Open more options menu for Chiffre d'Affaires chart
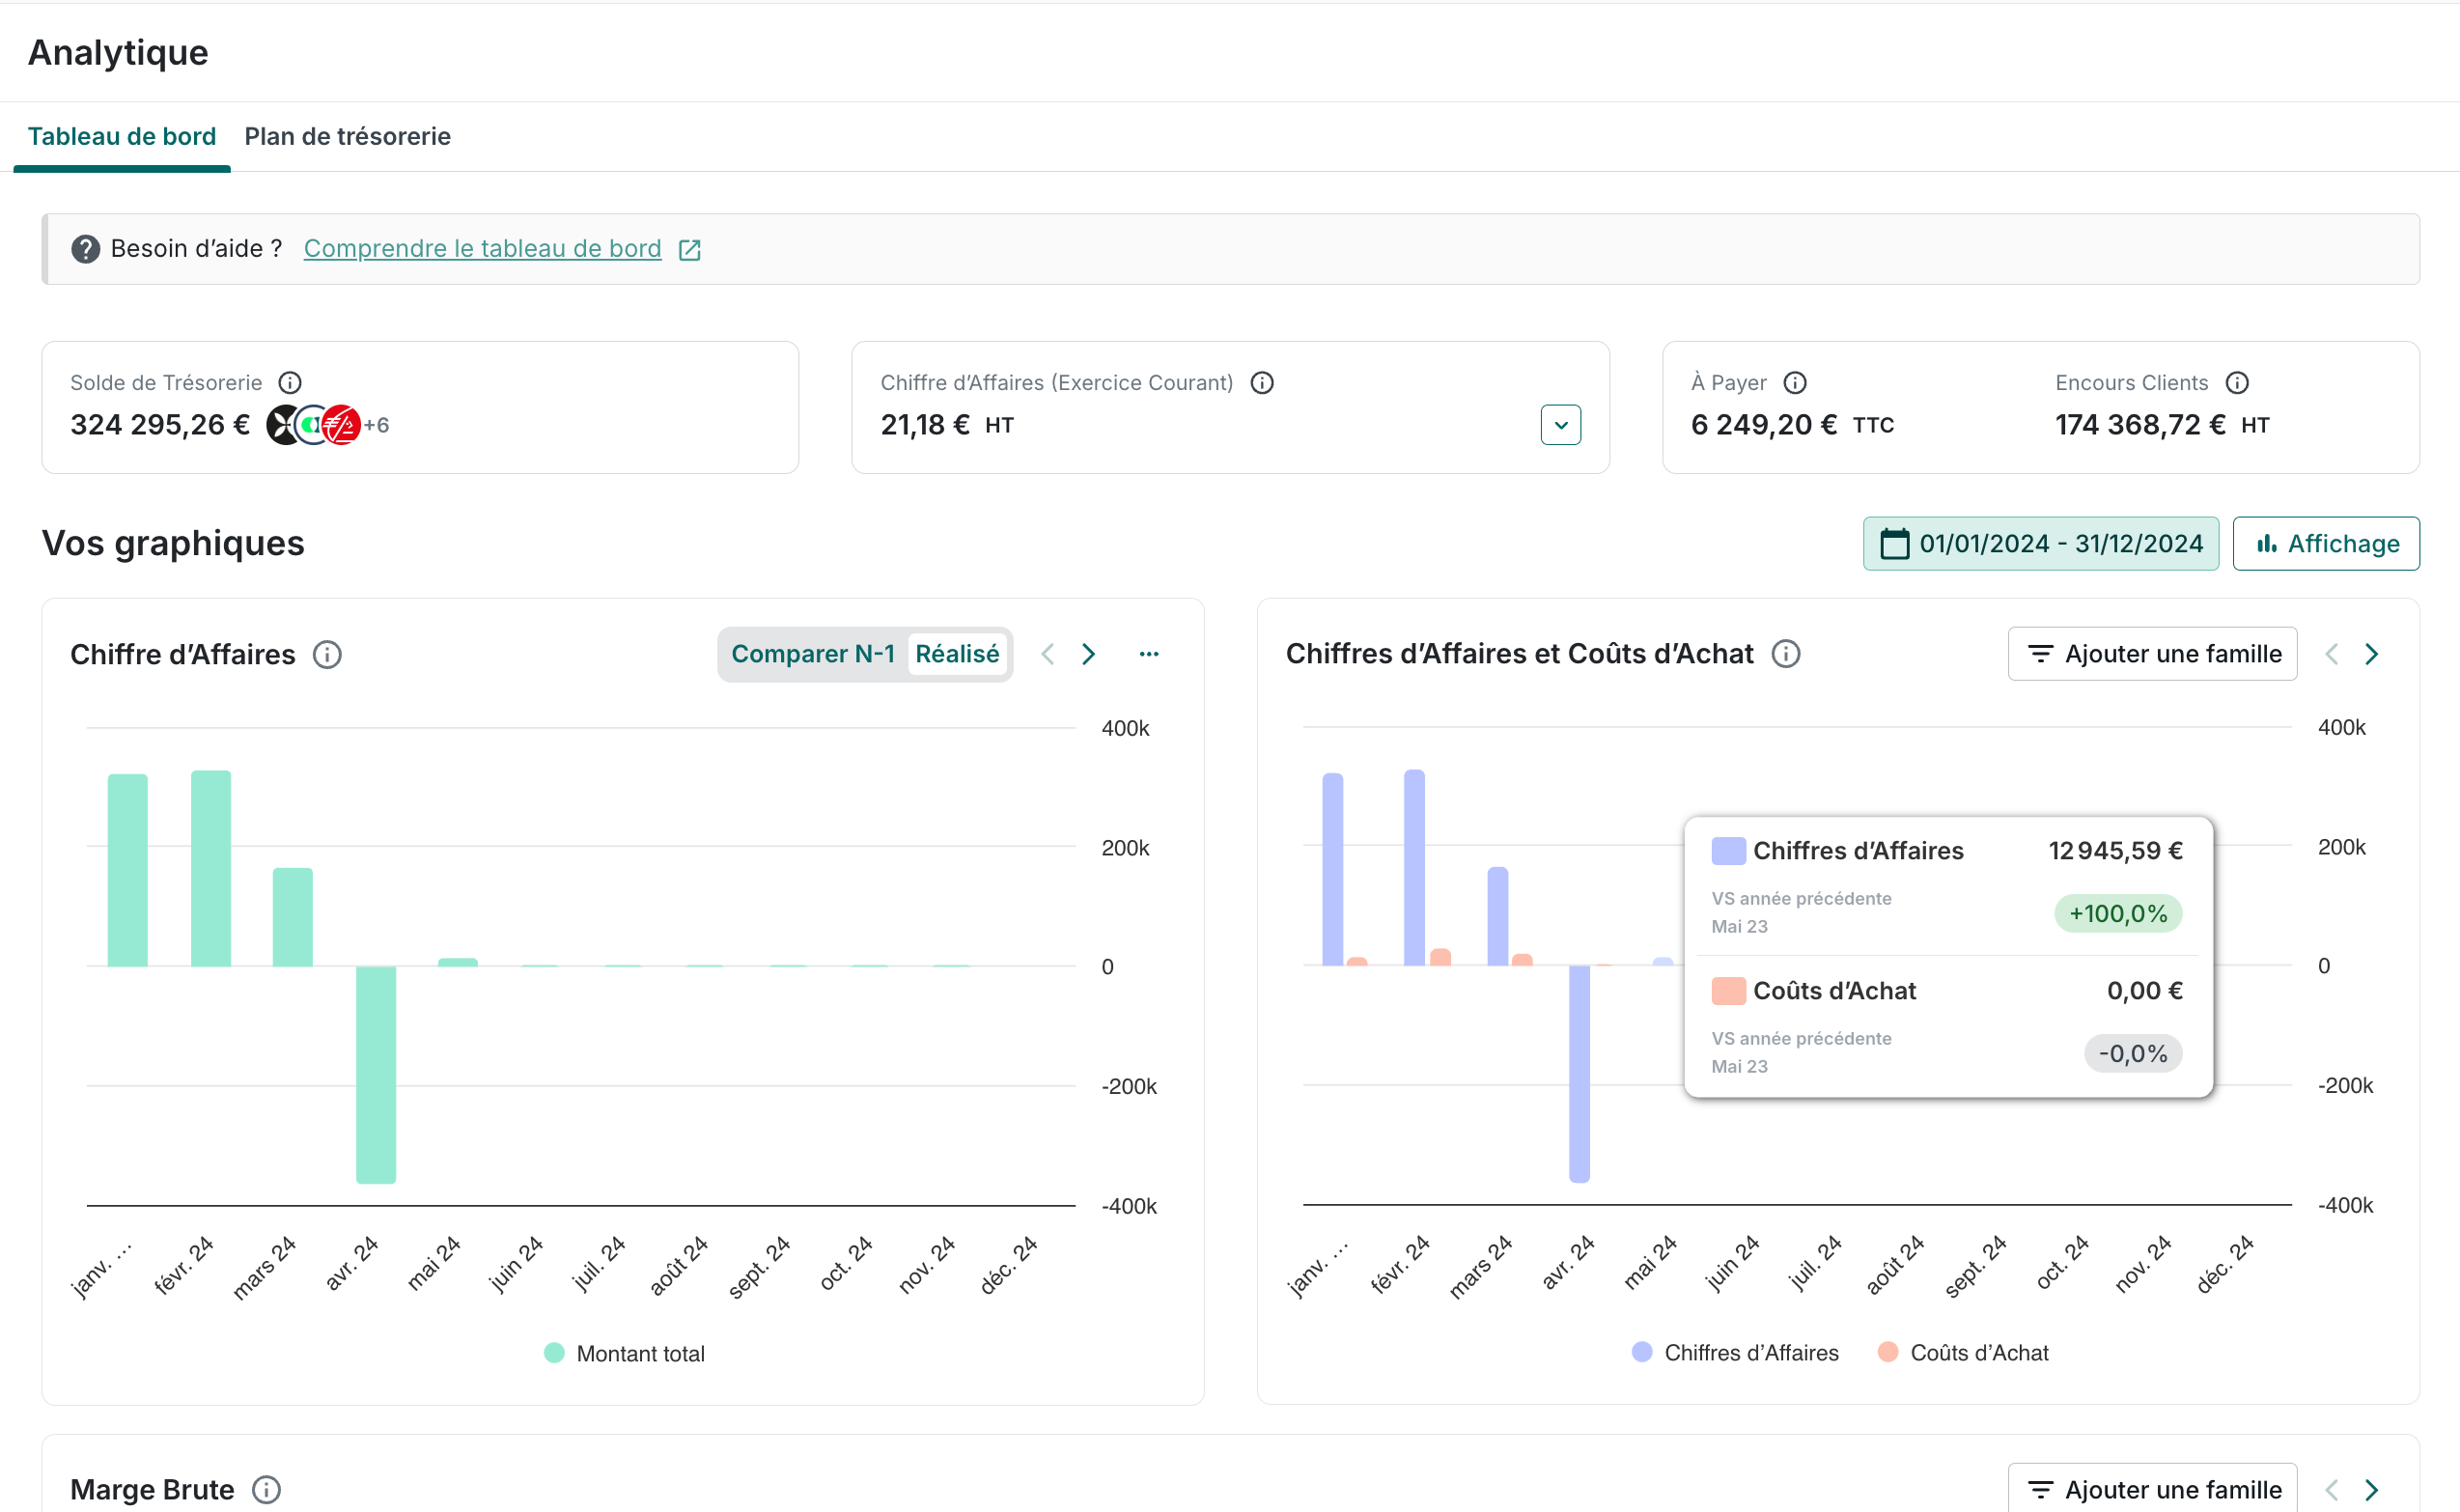2460x1512 pixels. tap(1149, 654)
